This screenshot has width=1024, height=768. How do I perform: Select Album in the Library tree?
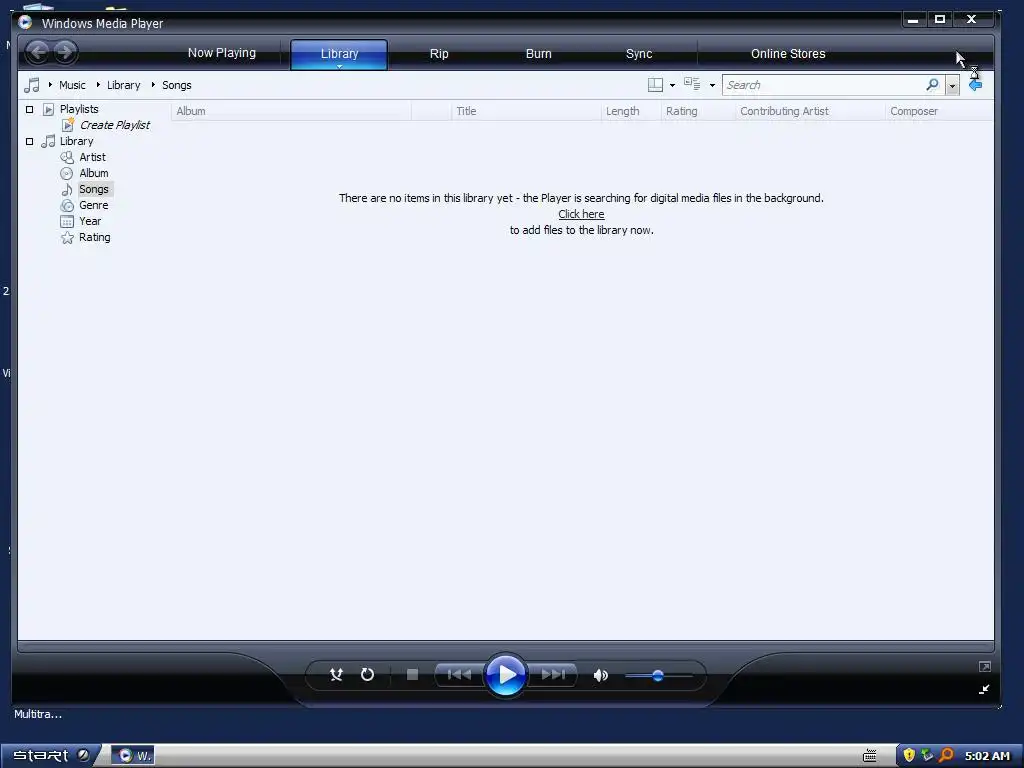pos(94,173)
